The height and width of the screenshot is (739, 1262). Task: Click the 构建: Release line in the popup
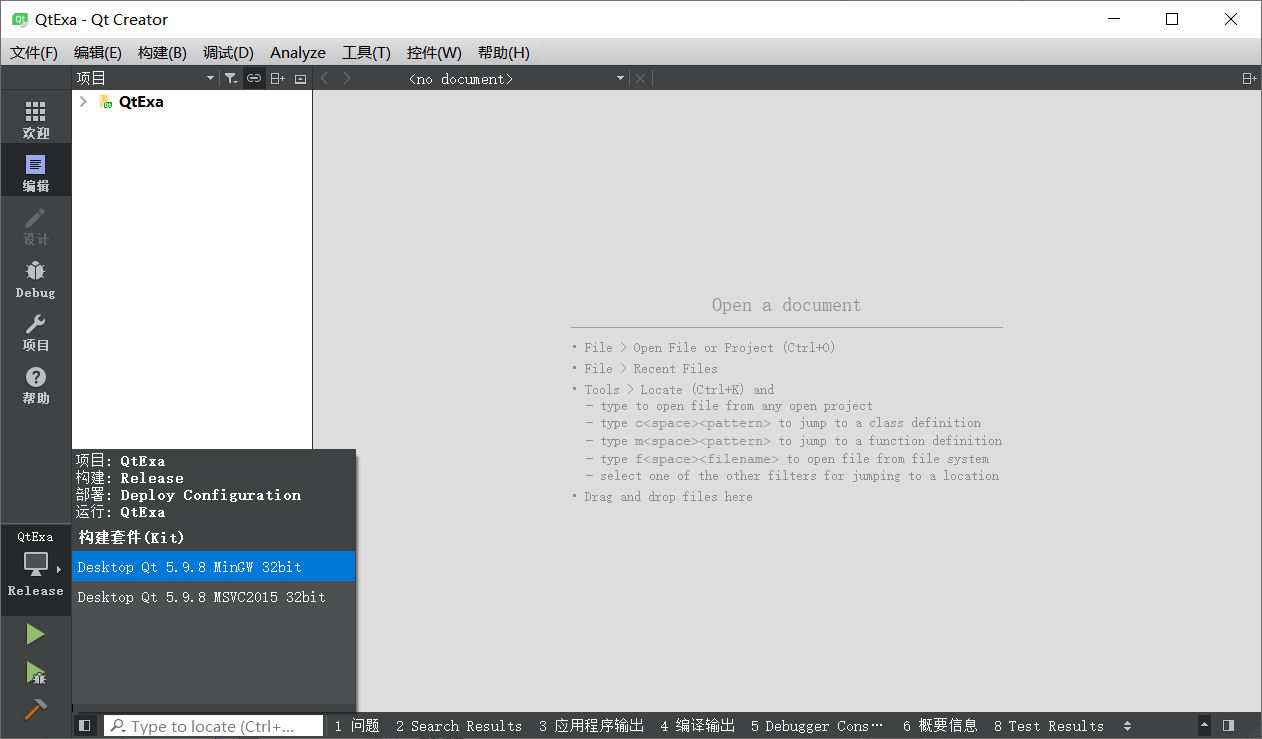pos(130,478)
